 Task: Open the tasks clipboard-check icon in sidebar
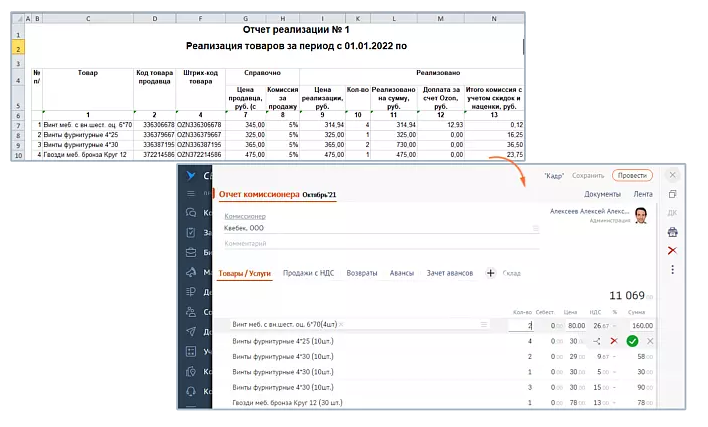pyautogui.click(x=191, y=232)
